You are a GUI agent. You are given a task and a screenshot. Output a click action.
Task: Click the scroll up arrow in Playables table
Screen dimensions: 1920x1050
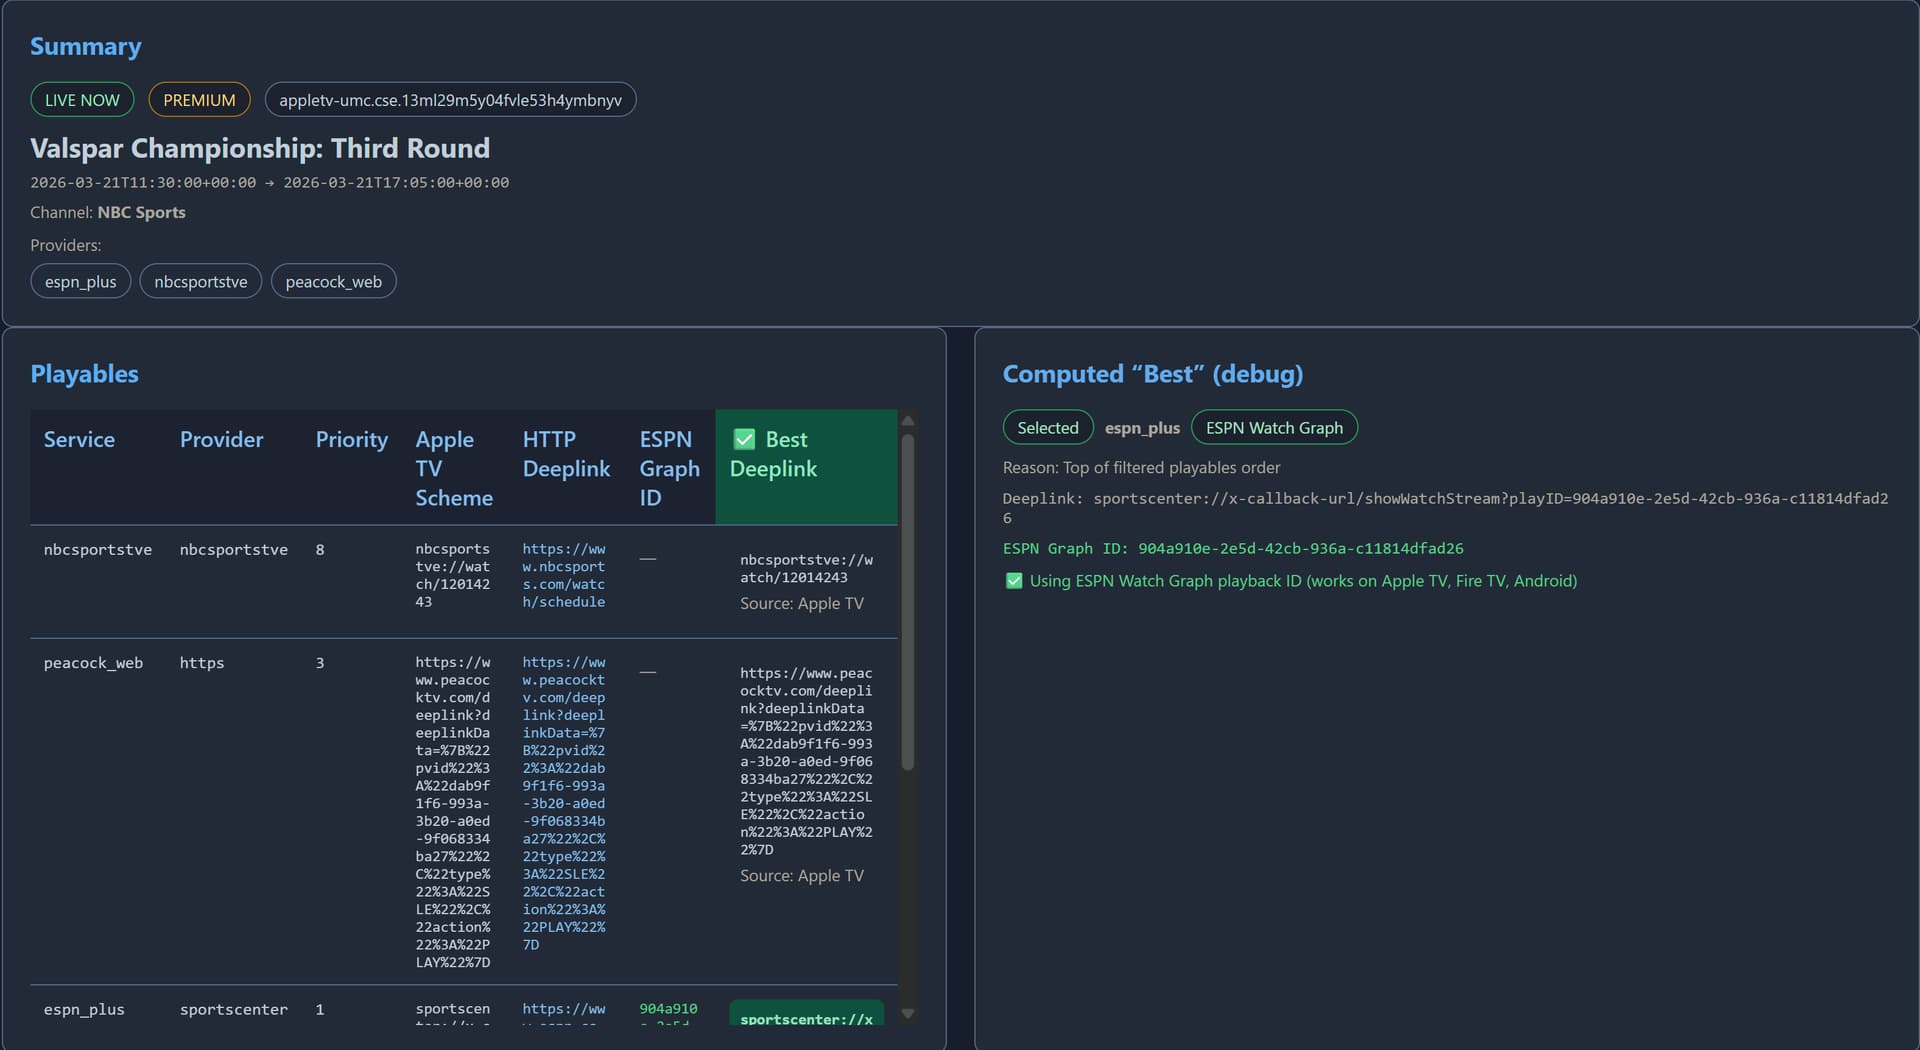(x=908, y=421)
